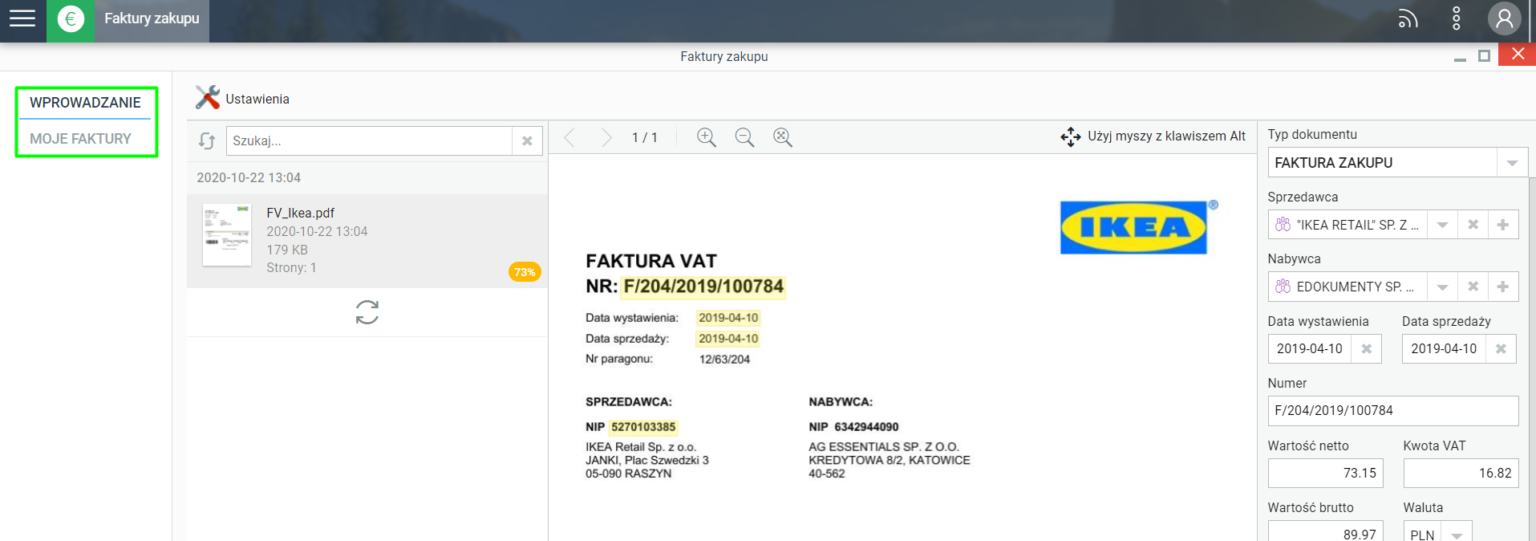Click the reload icon below the file list
The width and height of the screenshot is (1536, 541).
[x=367, y=312]
